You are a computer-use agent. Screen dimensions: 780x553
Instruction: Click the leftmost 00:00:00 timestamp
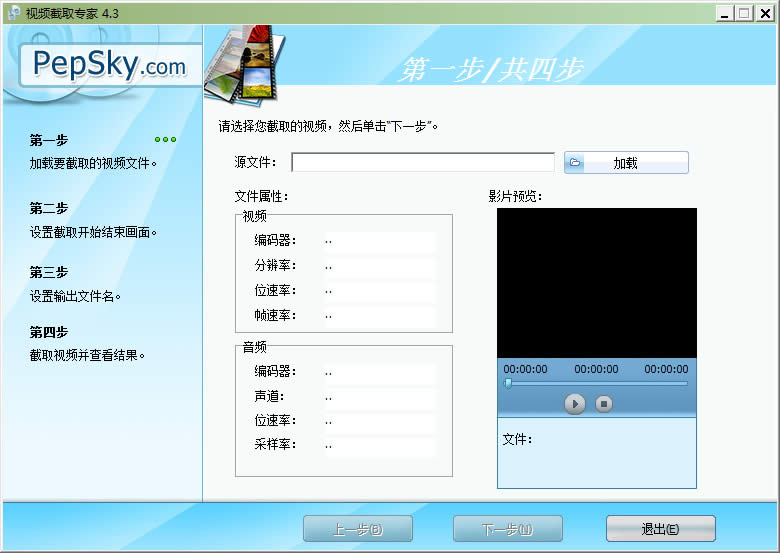(525, 369)
